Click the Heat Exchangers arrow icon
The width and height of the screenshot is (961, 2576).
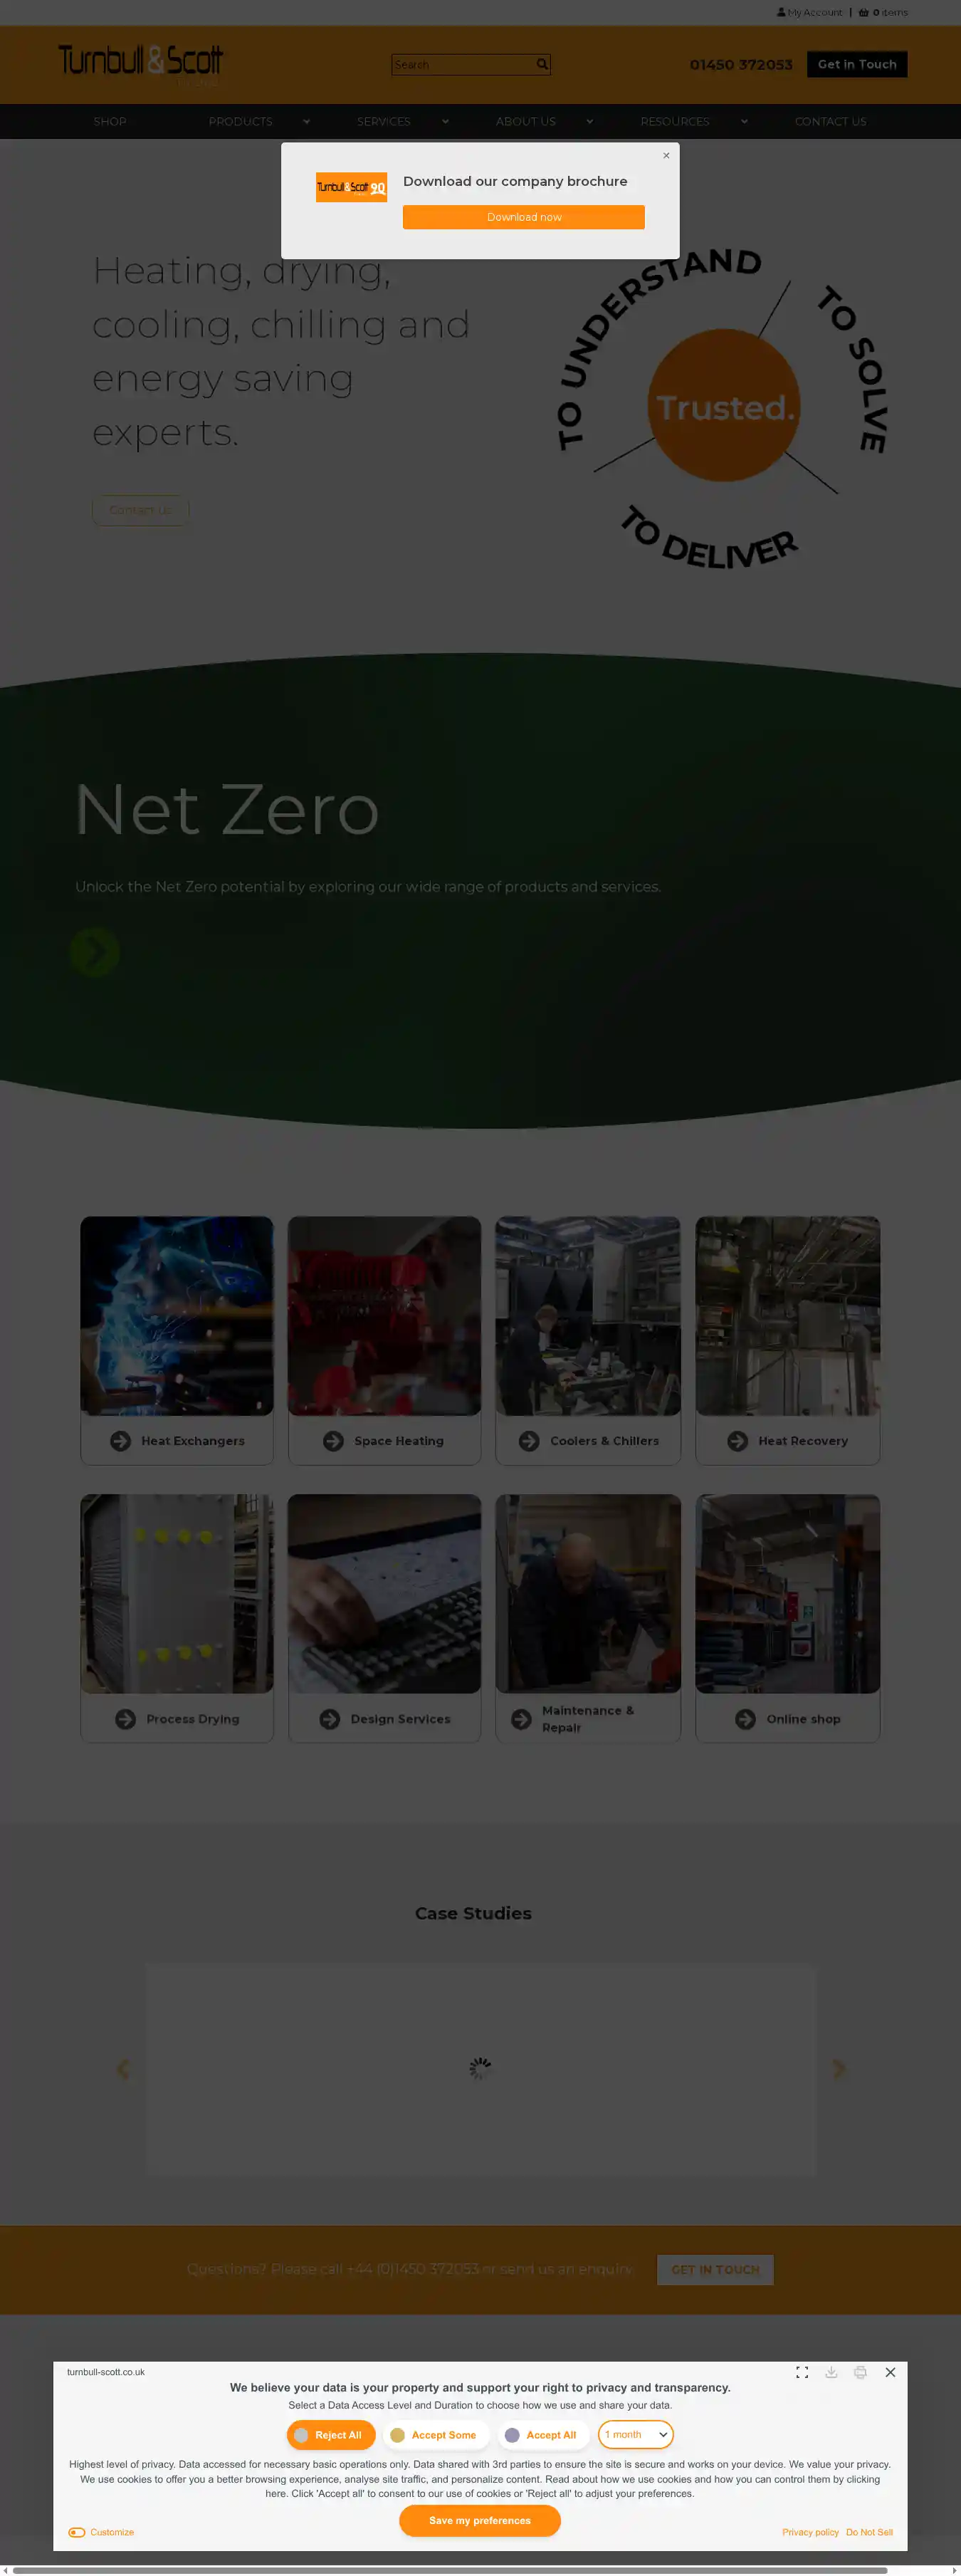(121, 1441)
